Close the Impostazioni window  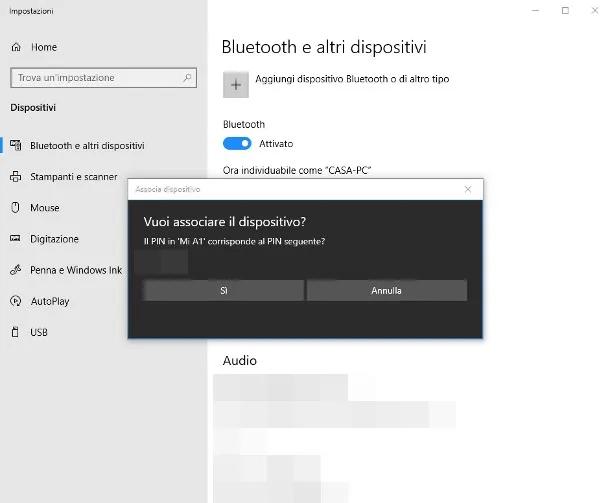(x=595, y=11)
